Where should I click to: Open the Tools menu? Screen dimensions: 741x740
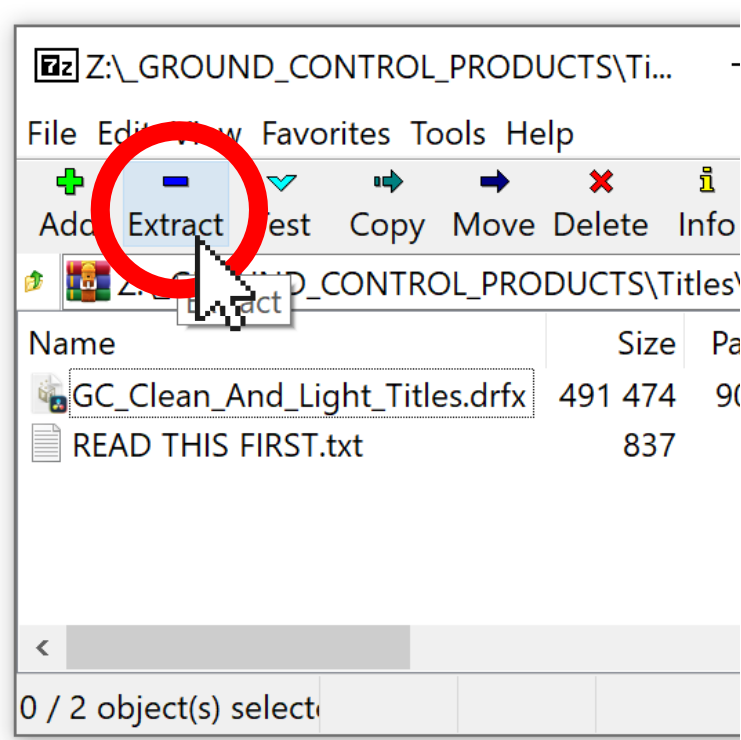448,133
